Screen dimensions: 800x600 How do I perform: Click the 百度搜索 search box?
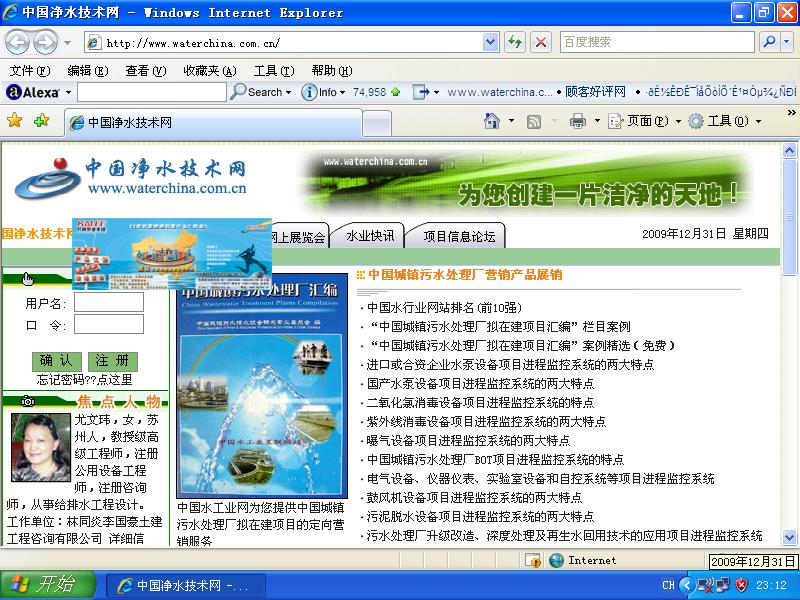click(657, 42)
